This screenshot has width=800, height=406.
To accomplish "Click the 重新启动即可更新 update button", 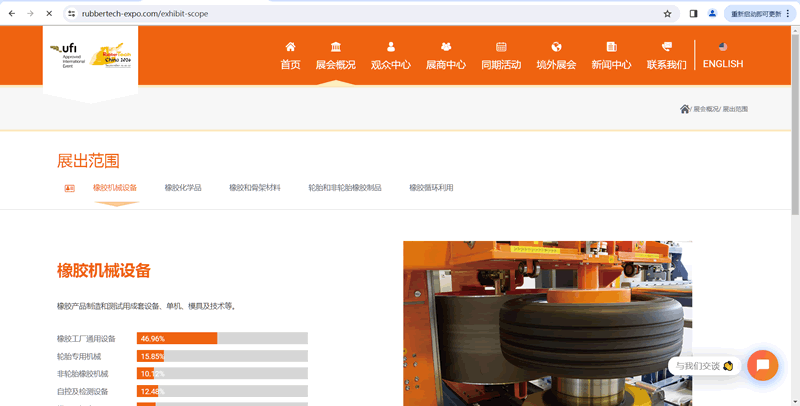I will tap(756, 14).
